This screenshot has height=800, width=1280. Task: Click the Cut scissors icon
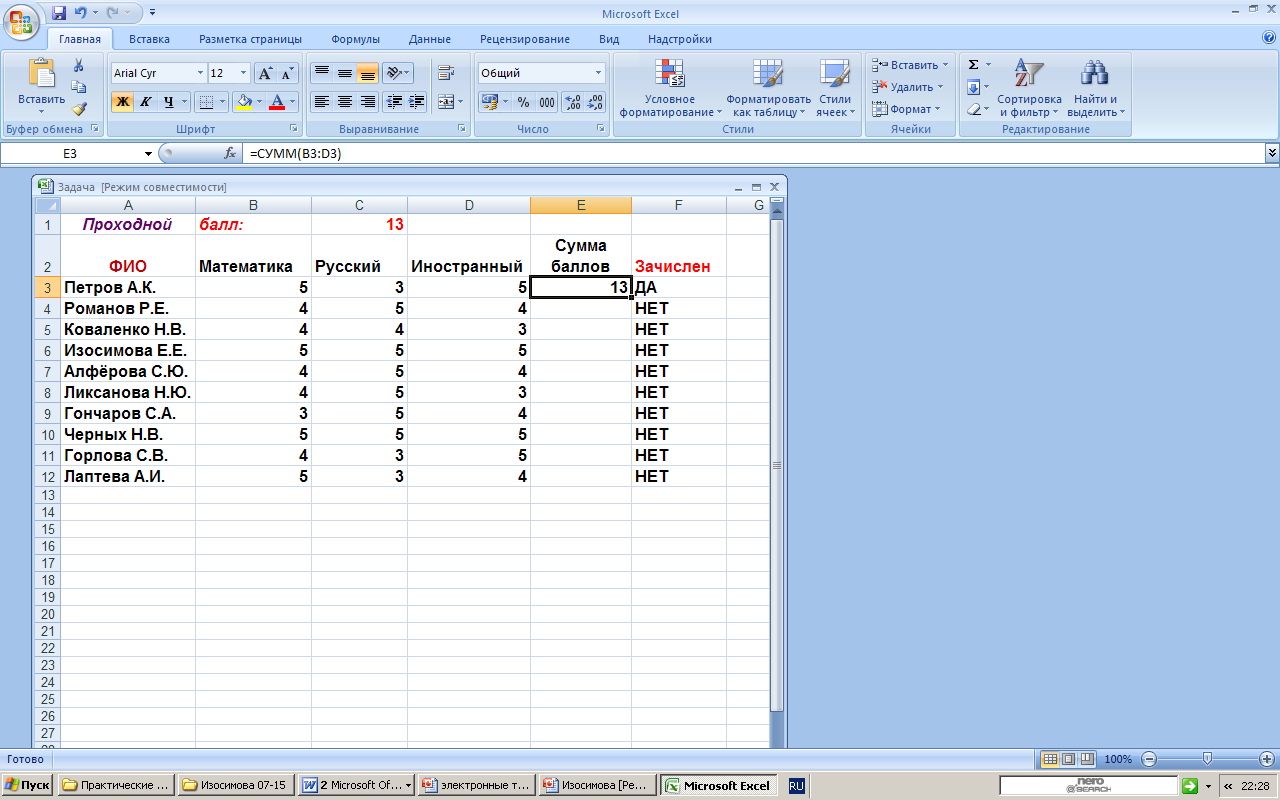(x=79, y=65)
